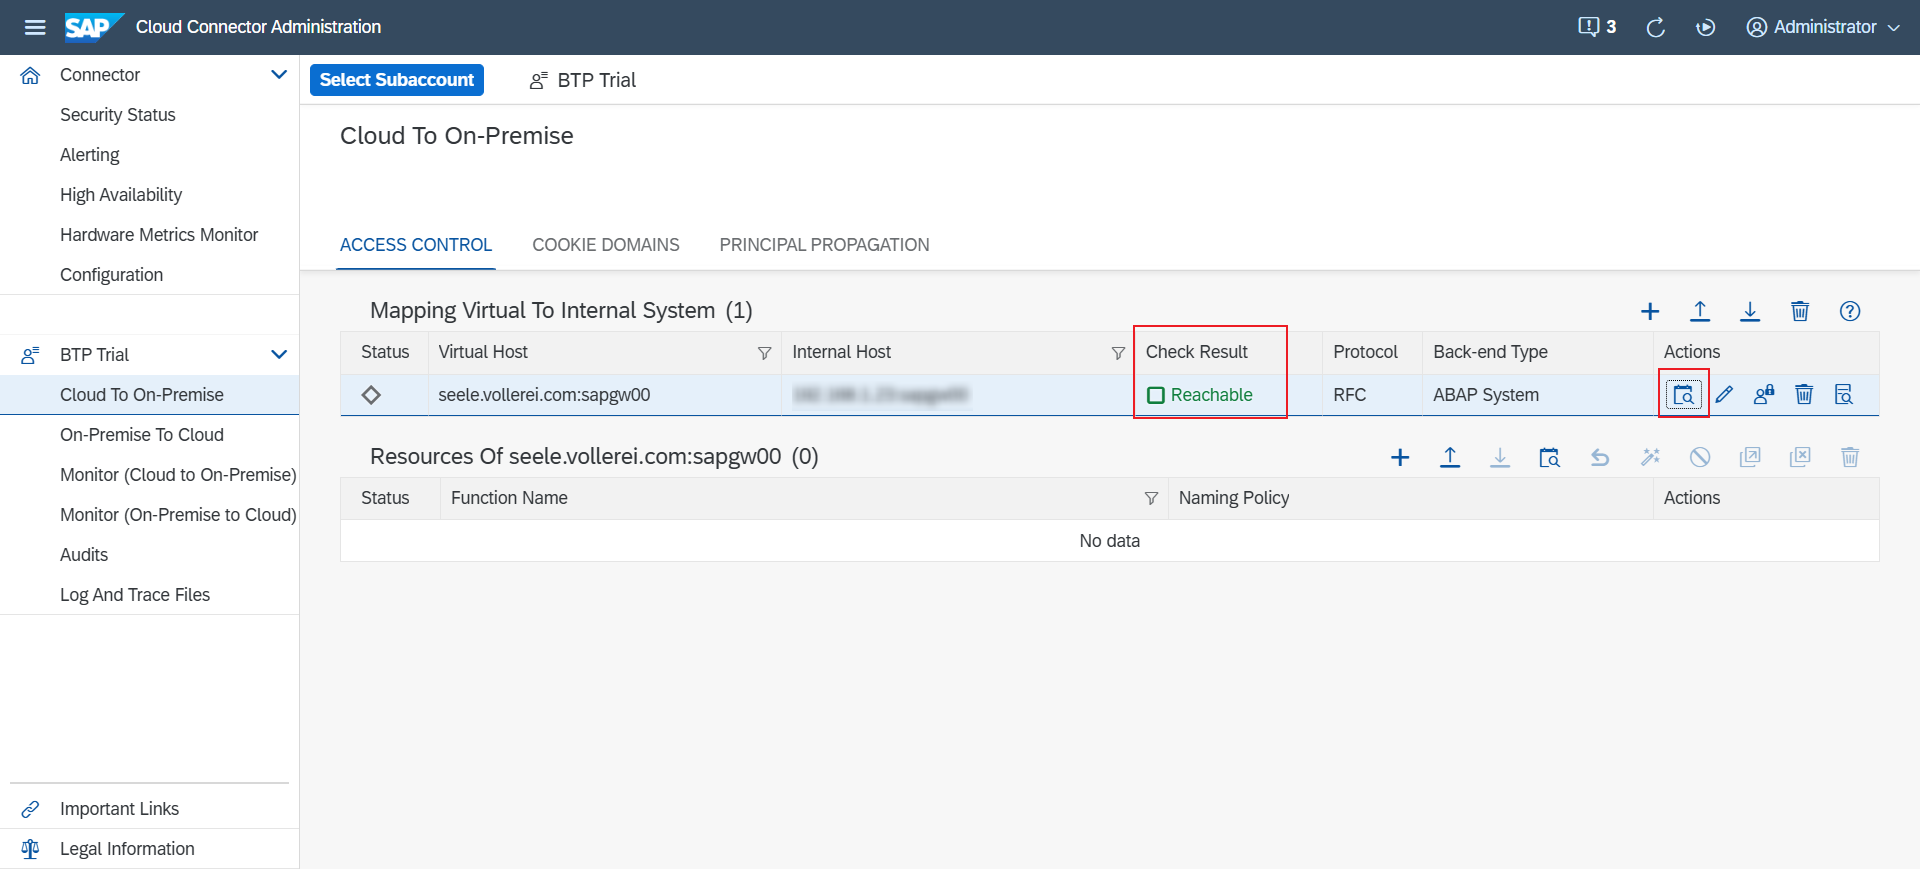Click the ABAP System back-end type cell
Viewport: 1920px width, 869px height.
(1486, 395)
